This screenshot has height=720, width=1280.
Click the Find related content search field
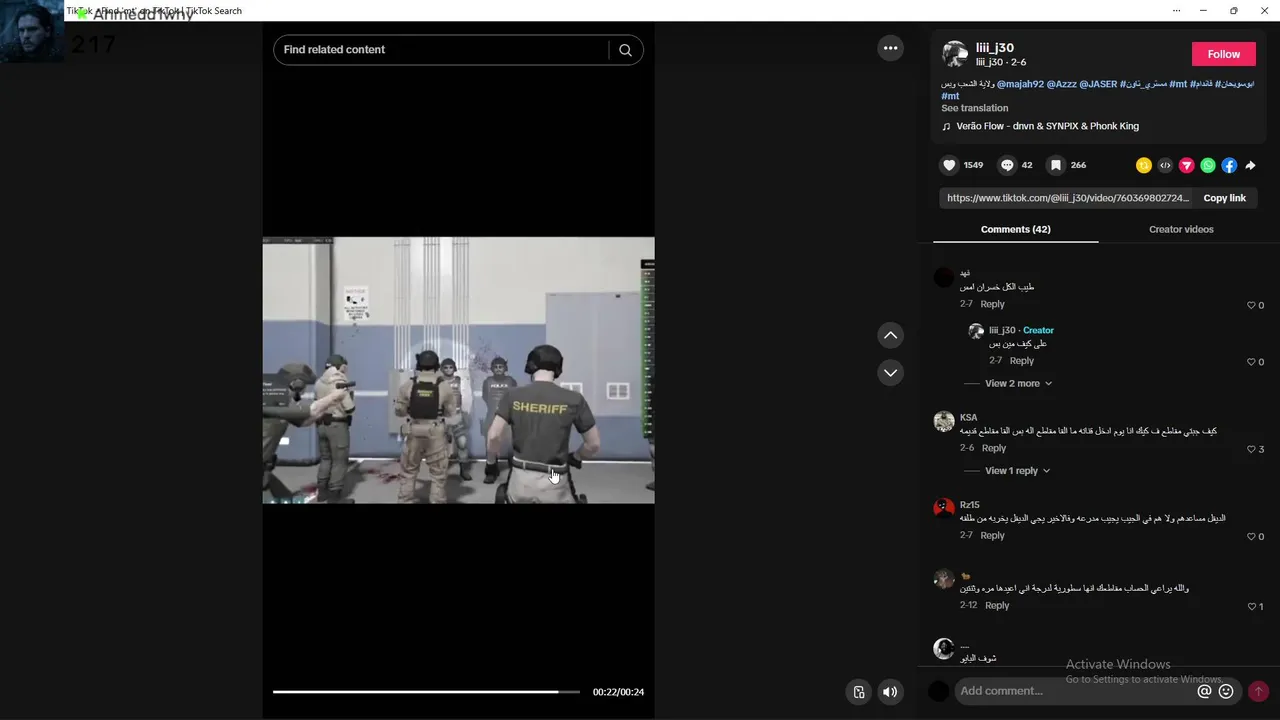coord(440,50)
